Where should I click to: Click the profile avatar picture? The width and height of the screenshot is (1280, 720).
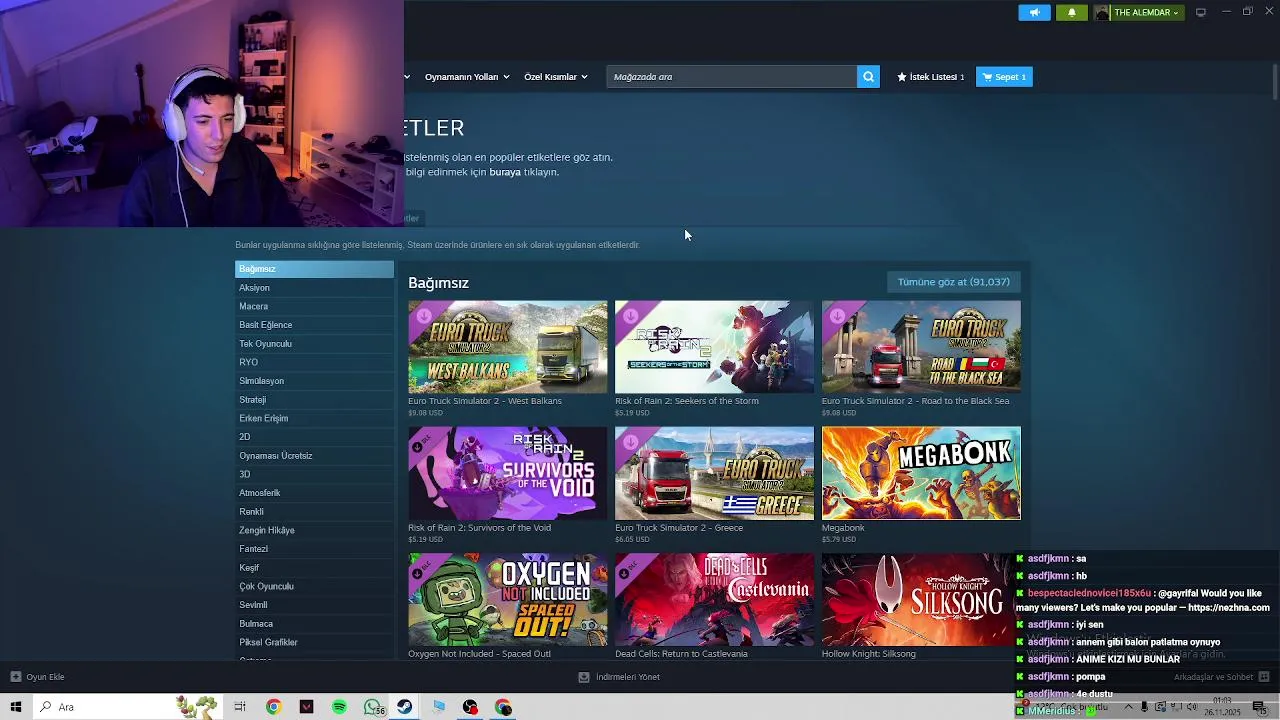tap(1102, 13)
